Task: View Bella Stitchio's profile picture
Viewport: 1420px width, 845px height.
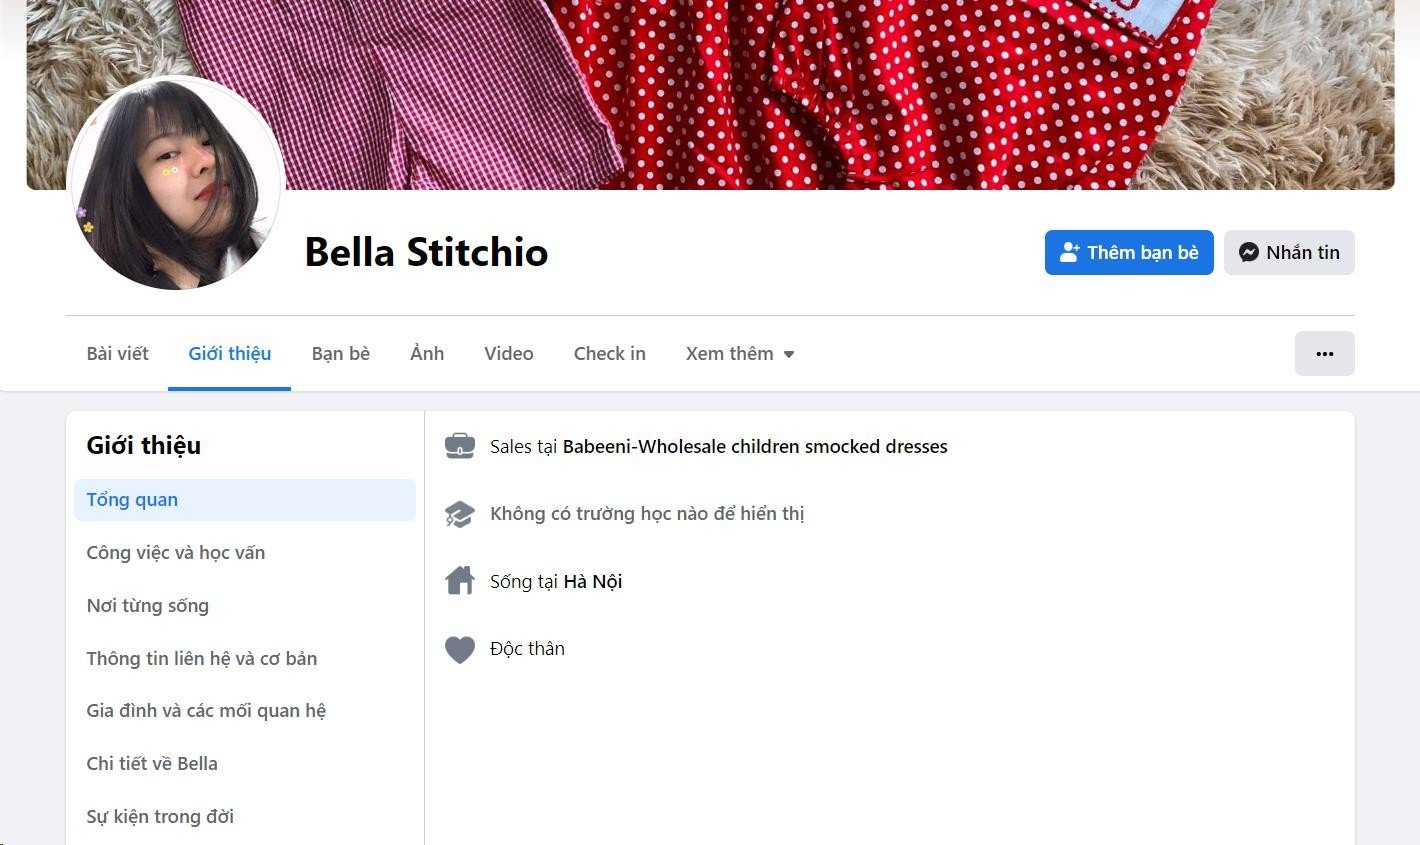Action: [x=176, y=185]
